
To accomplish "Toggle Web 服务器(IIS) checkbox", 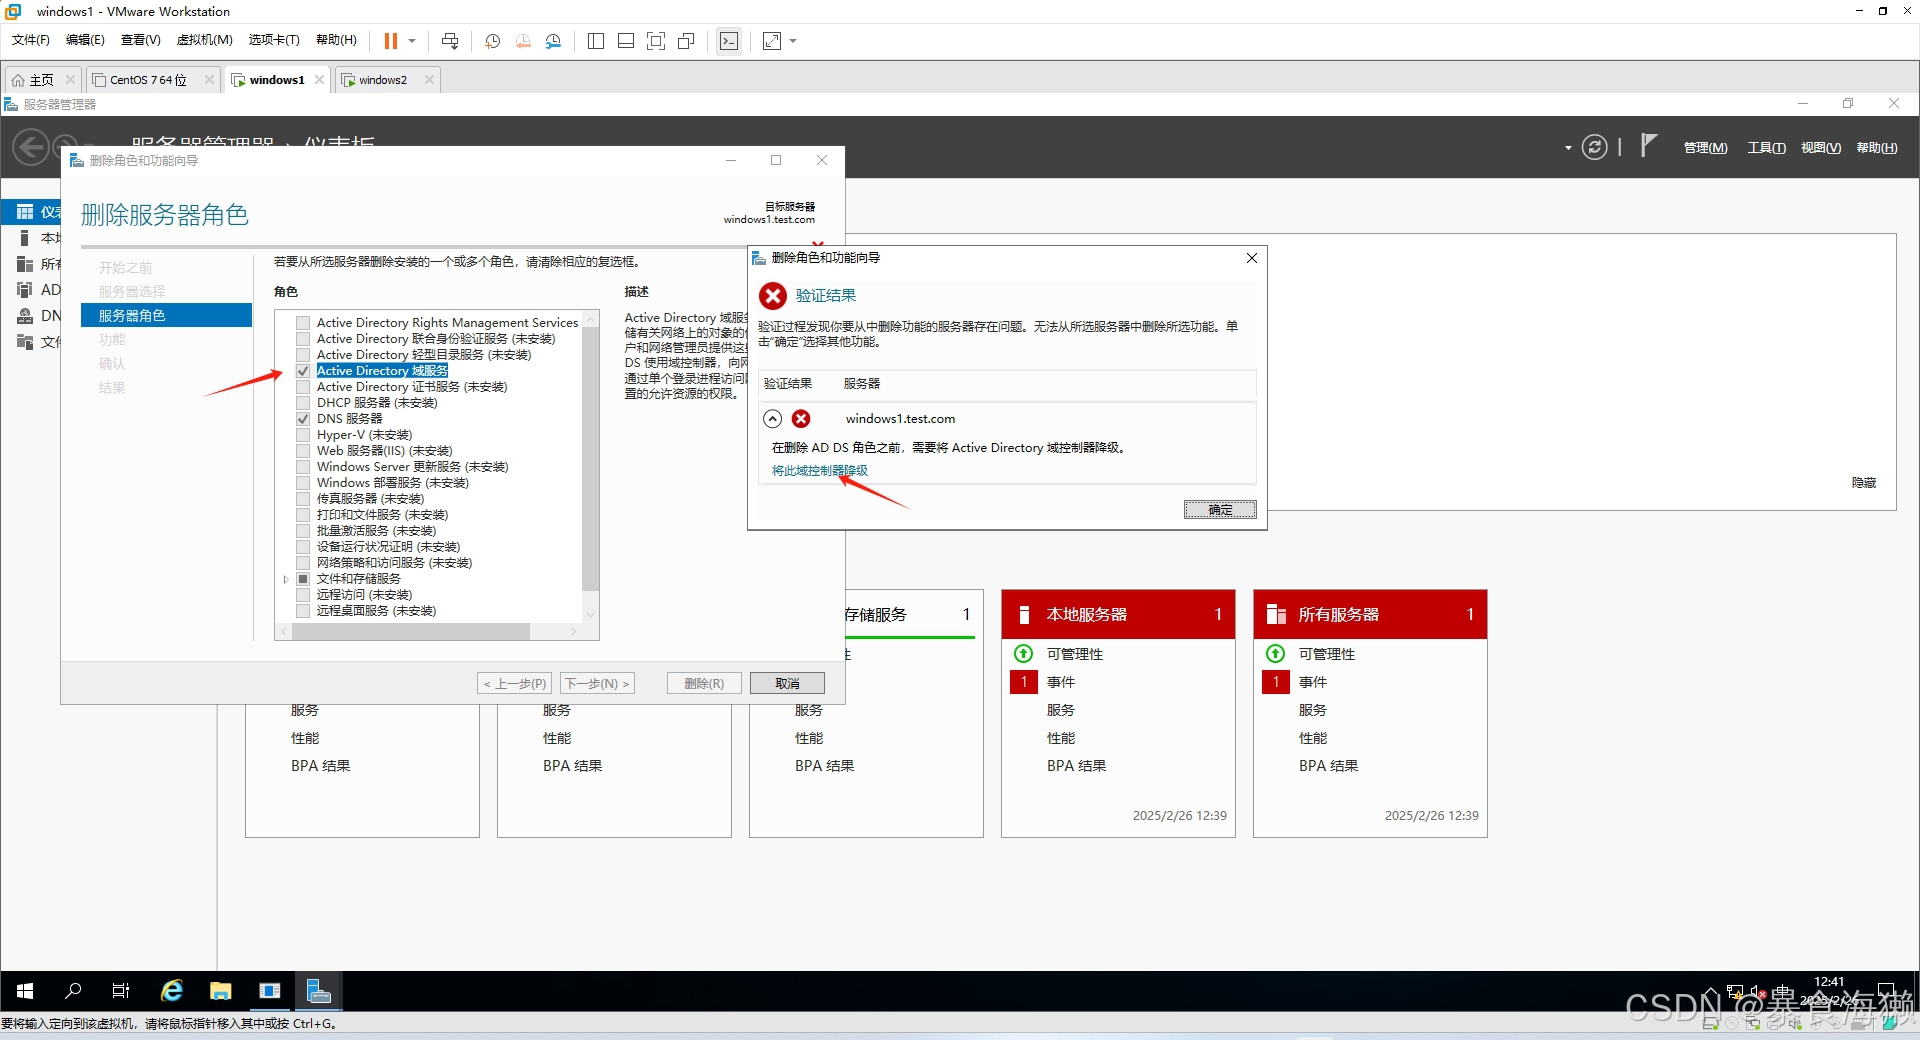I will (x=303, y=451).
